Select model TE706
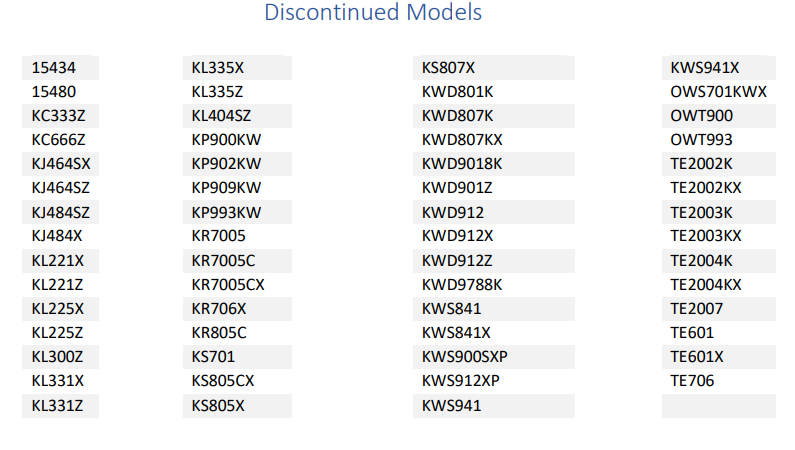 [693, 380]
